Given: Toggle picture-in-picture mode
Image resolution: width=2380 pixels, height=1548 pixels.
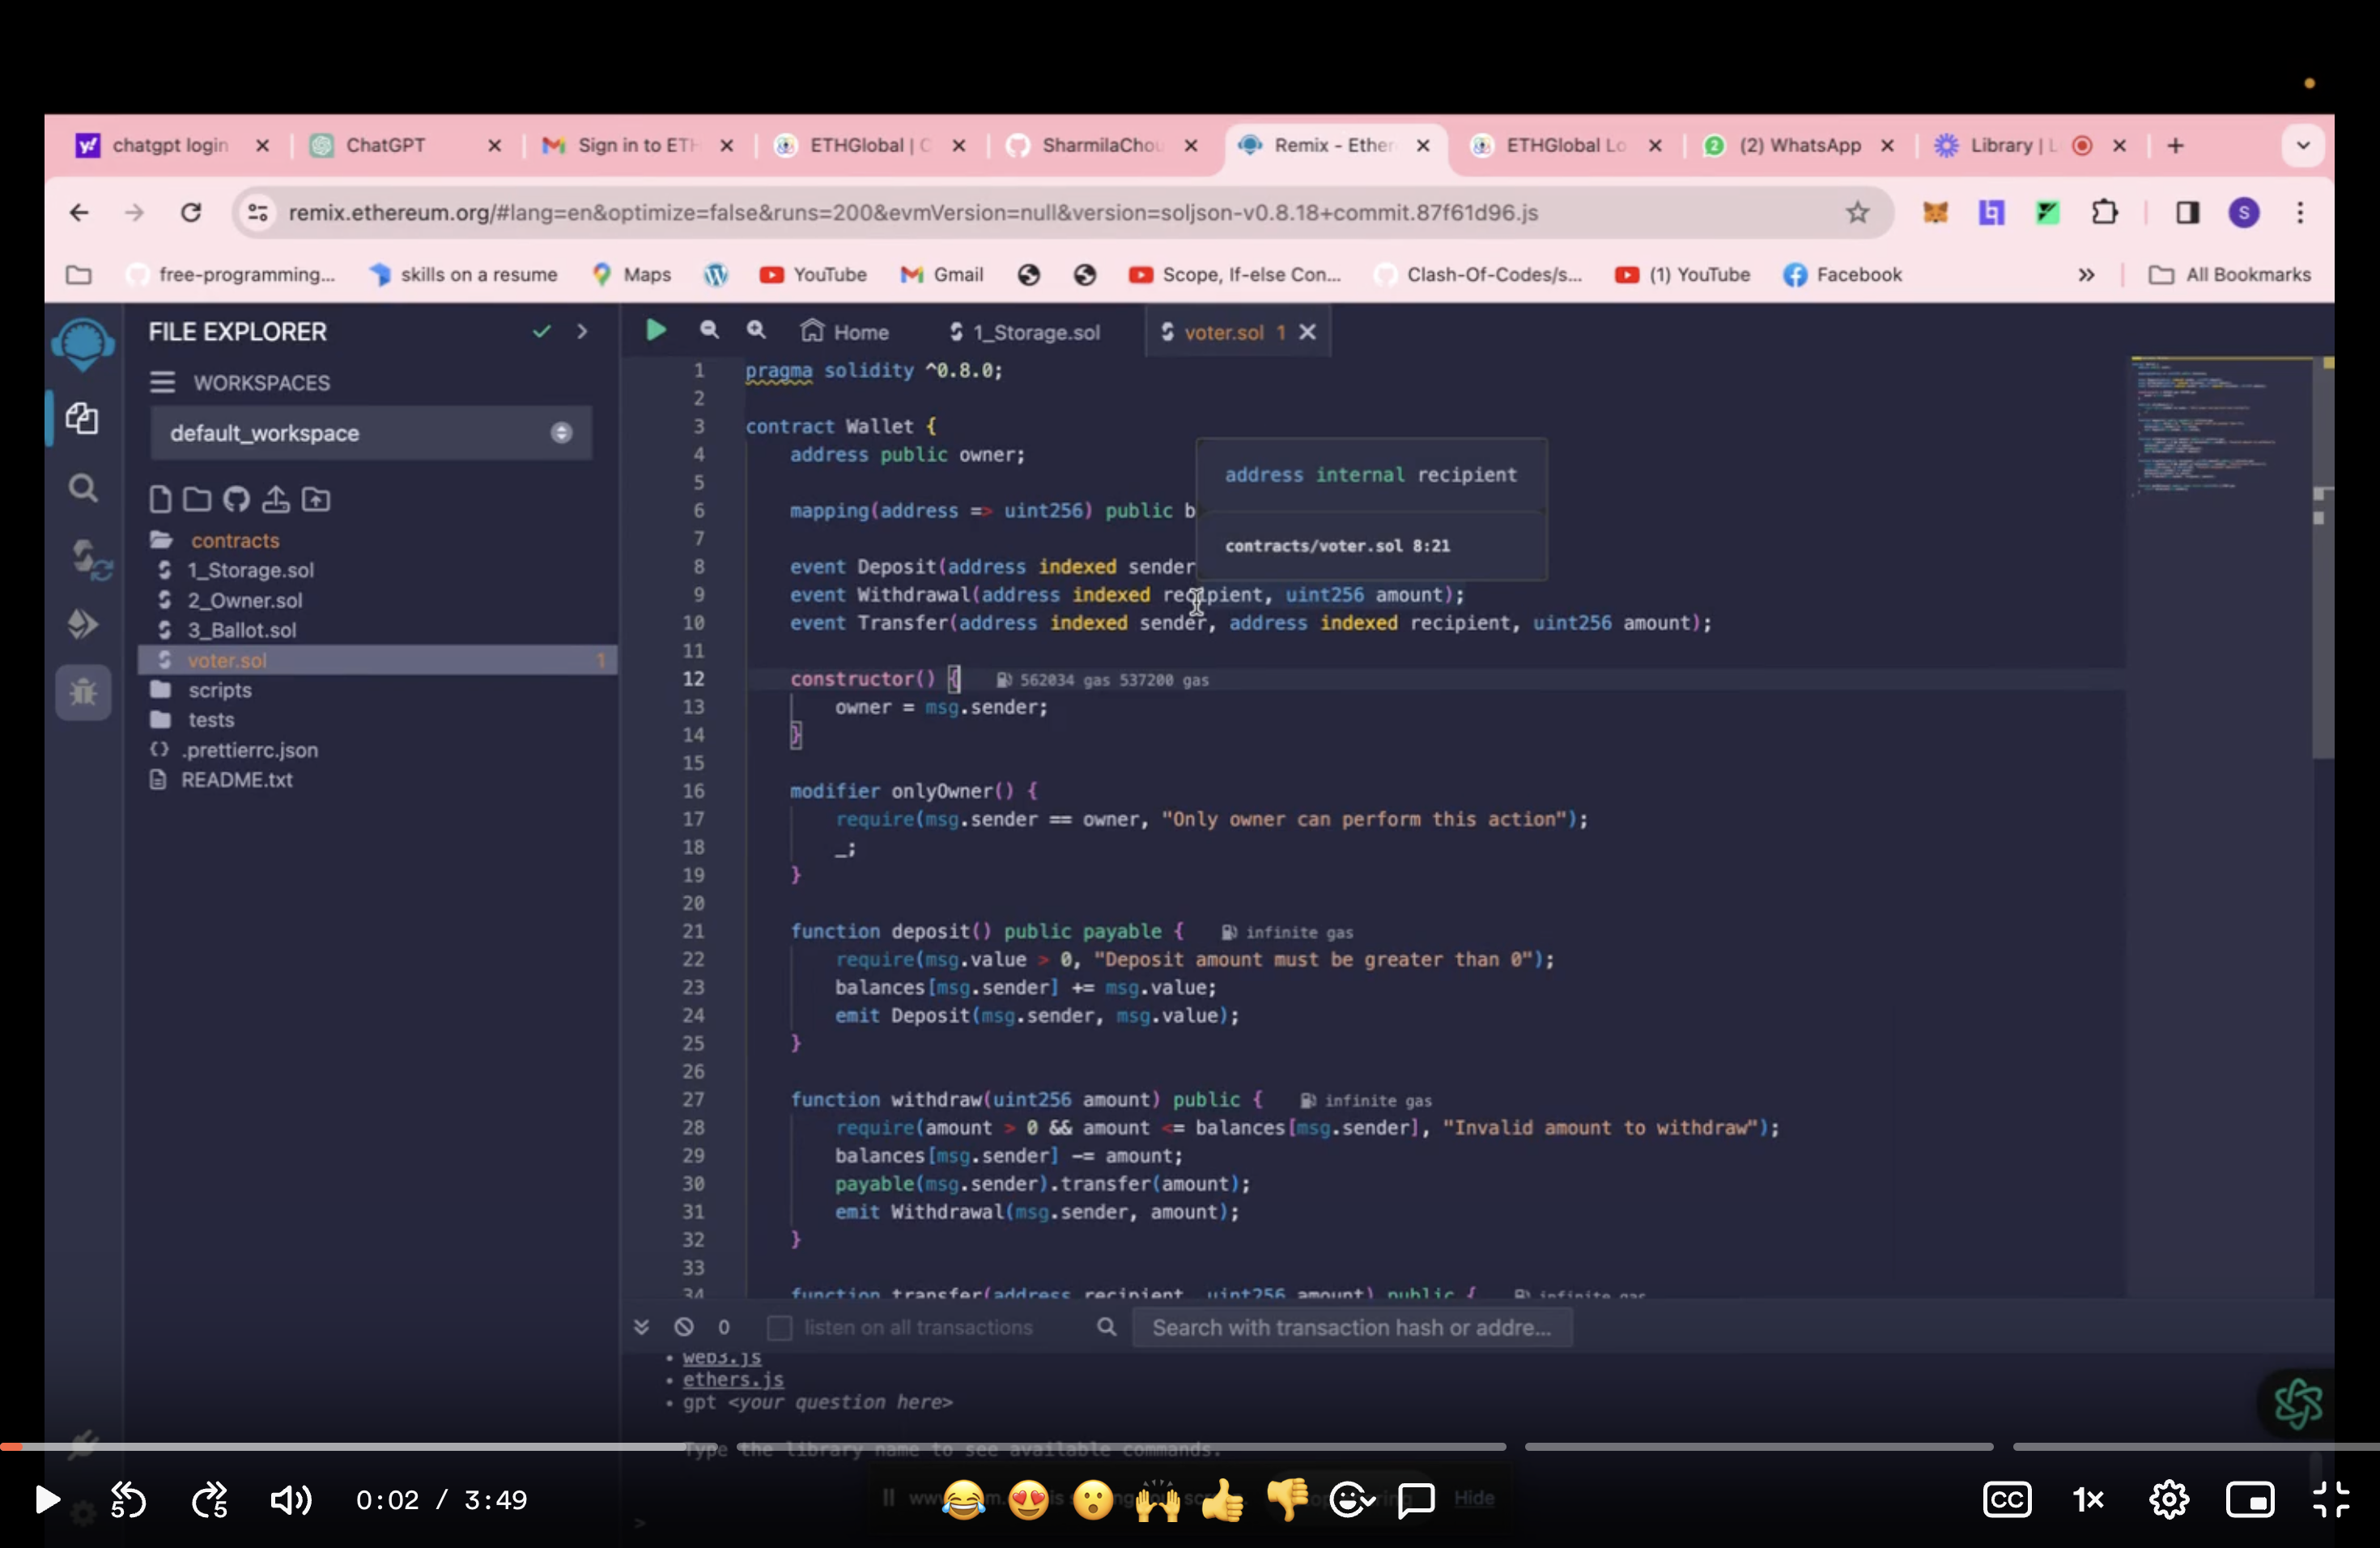Looking at the screenshot, I should point(2249,1499).
